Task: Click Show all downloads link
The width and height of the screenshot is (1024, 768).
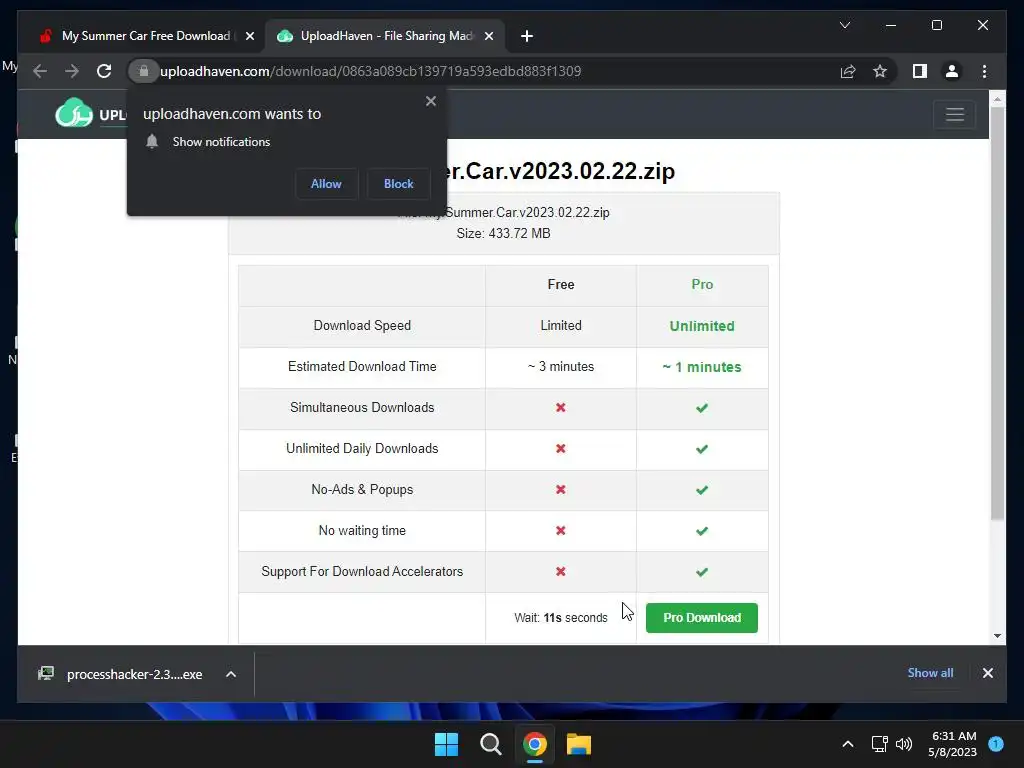Action: 930,673
